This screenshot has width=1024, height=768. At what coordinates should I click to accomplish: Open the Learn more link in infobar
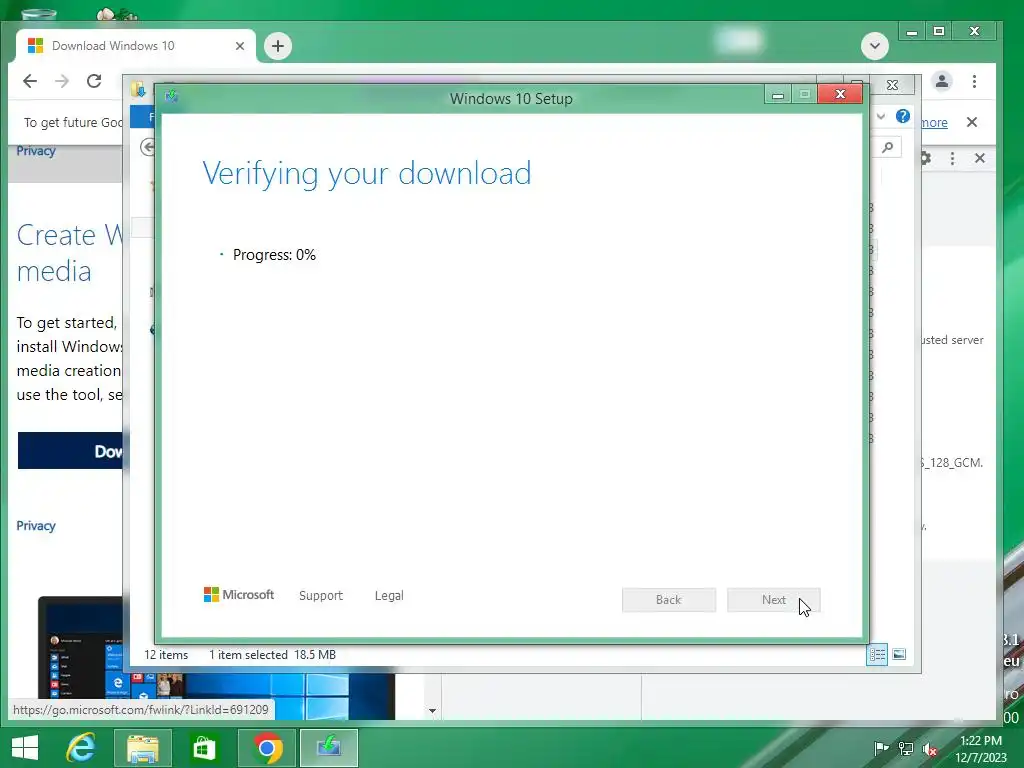[x=934, y=122]
